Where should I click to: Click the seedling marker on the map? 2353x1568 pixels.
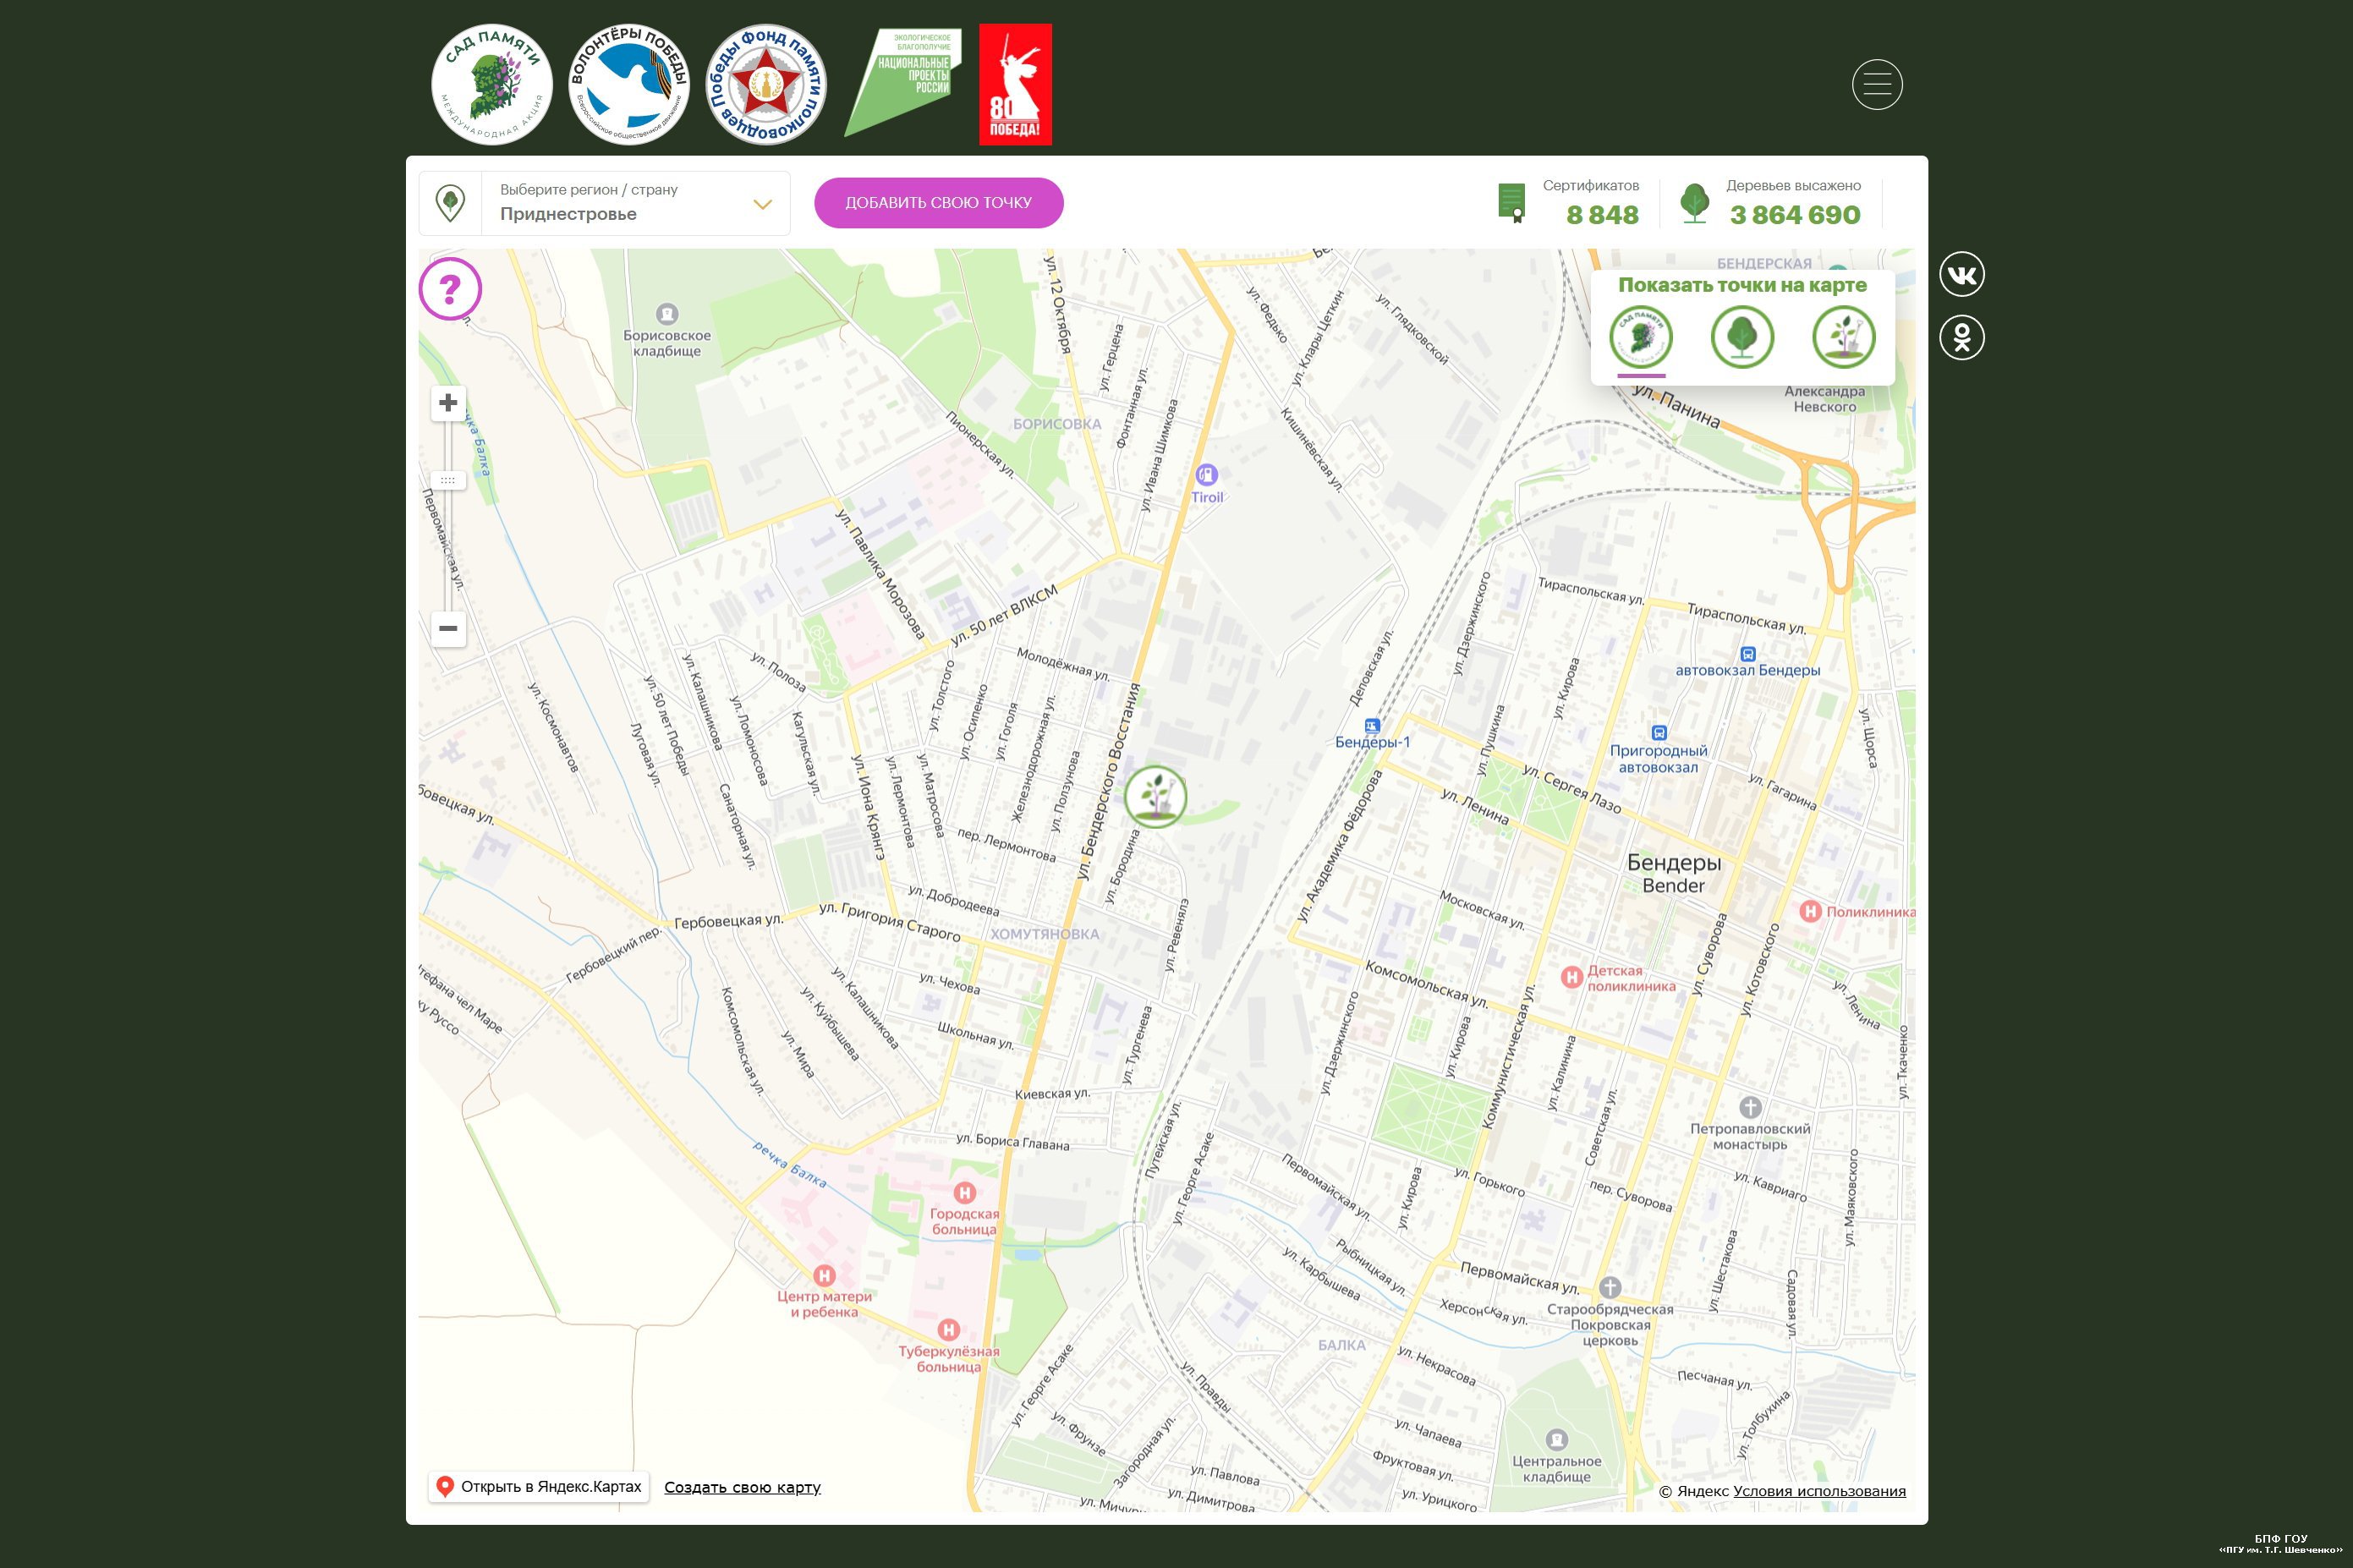(x=1155, y=797)
